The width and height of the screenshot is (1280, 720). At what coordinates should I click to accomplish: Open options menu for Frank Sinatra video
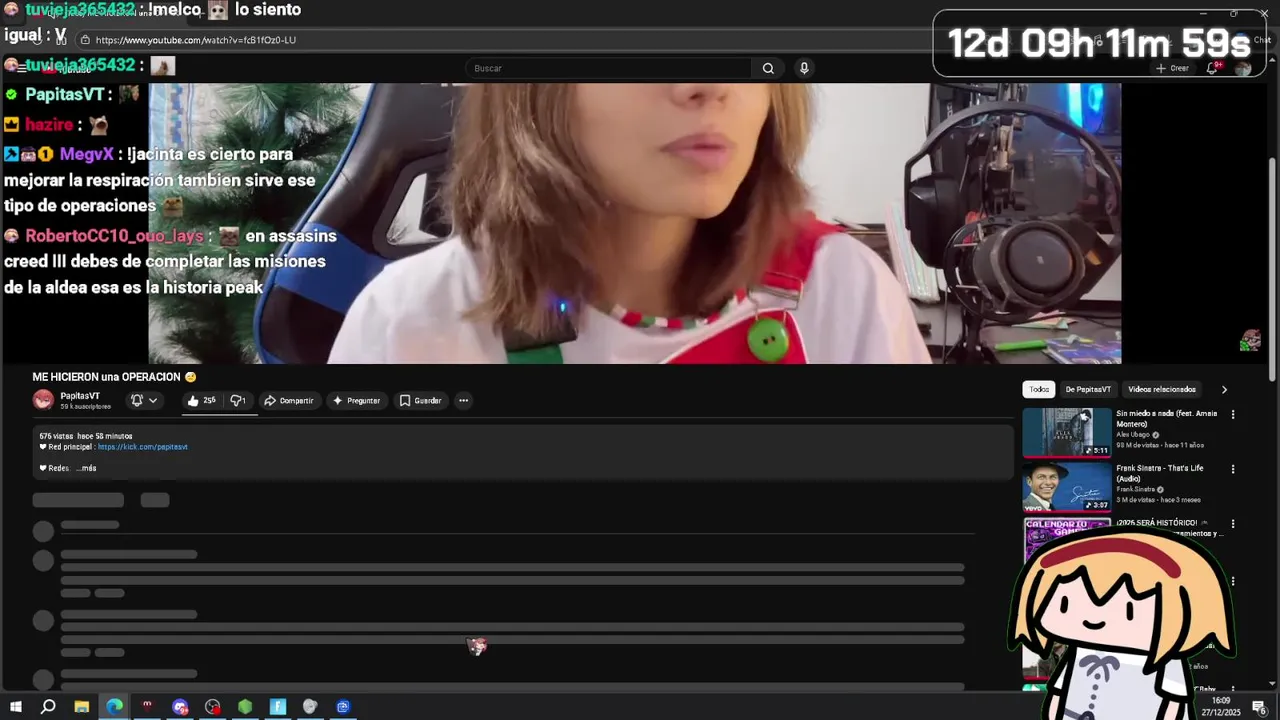1233,469
